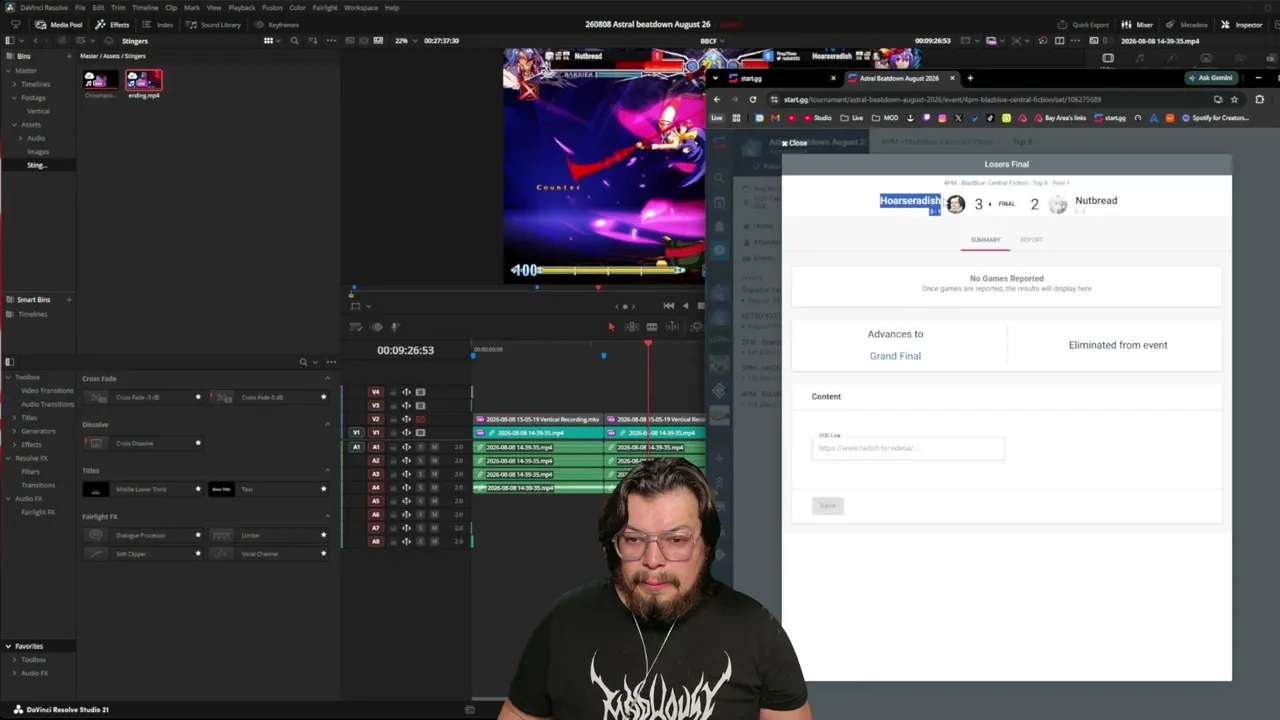Click the Vertical Recording.mkv clip on V2
The width and height of the screenshot is (1280, 720).
pos(539,419)
